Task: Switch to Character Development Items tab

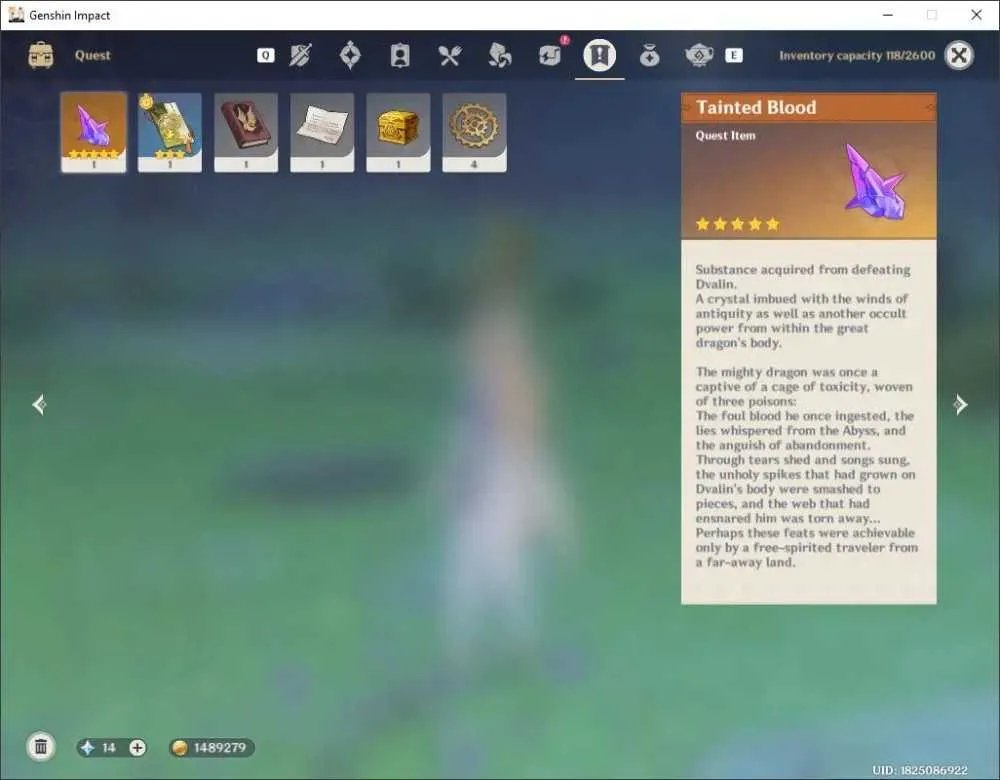Action: point(400,55)
